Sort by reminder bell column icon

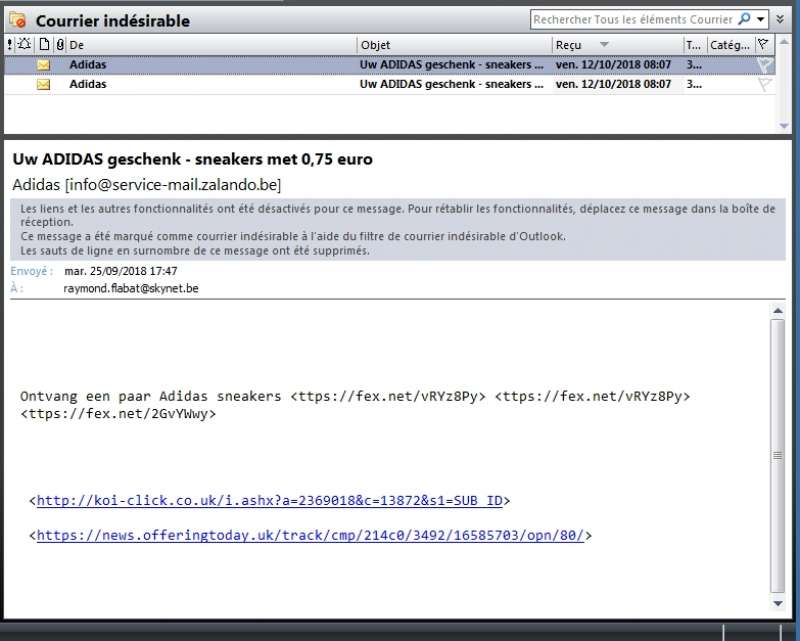(x=25, y=45)
